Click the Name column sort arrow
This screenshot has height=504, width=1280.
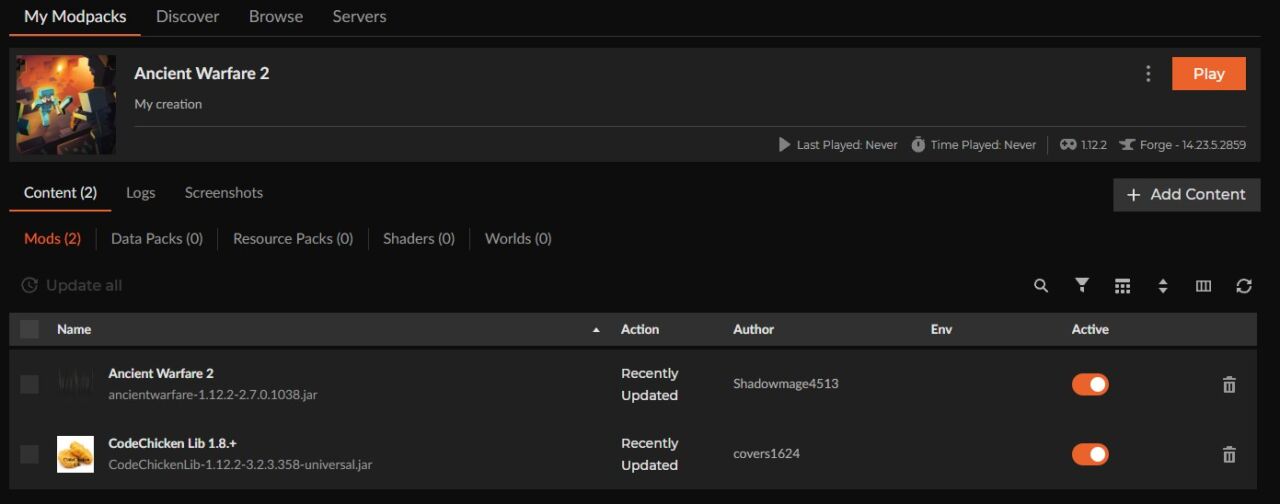click(597, 330)
